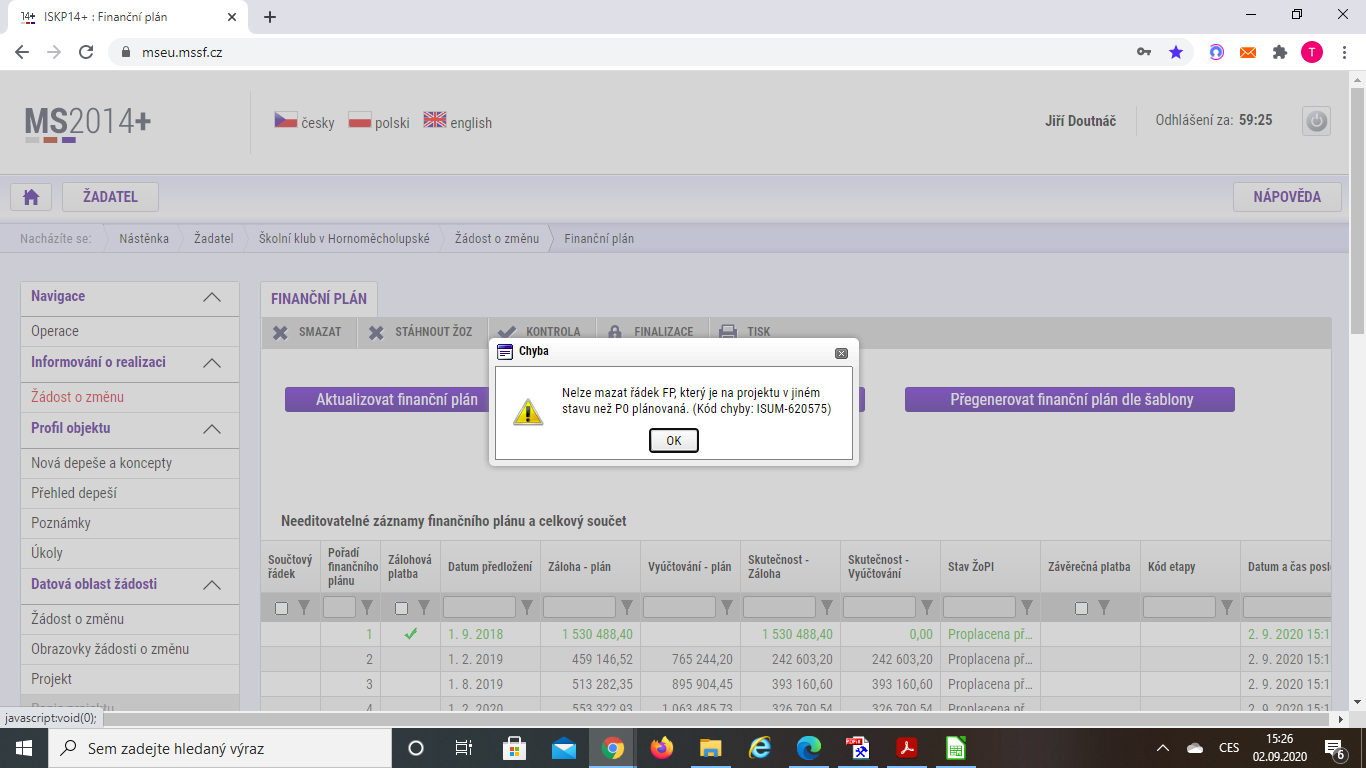This screenshot has width=1366, height=768.
Task: Open Nová depeše a koncepty
Action: tap(101, 463)
